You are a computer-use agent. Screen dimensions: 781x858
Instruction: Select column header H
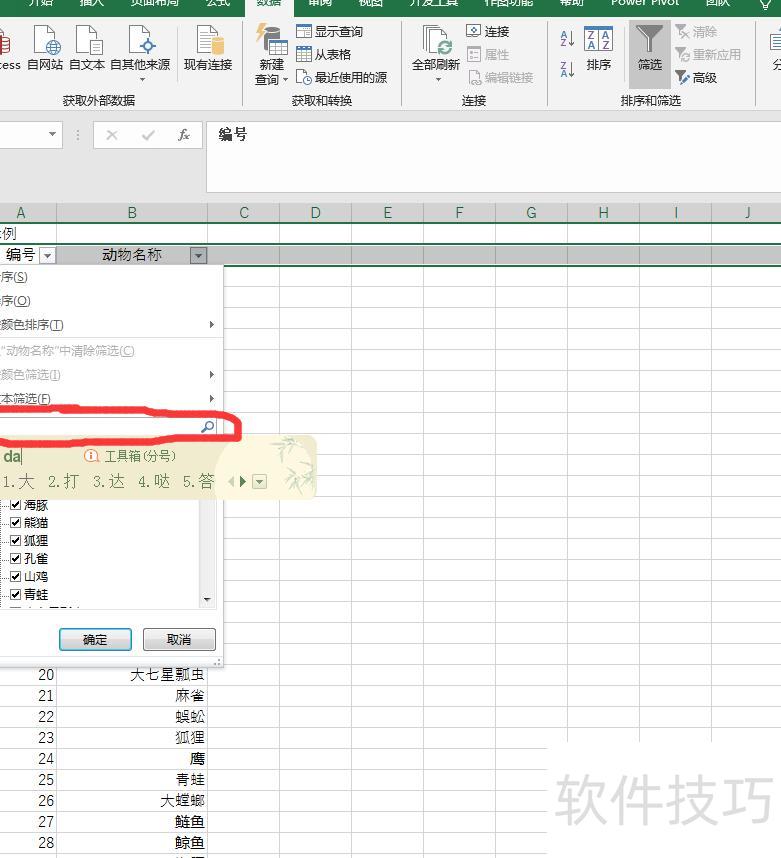(x=603, y=213)
